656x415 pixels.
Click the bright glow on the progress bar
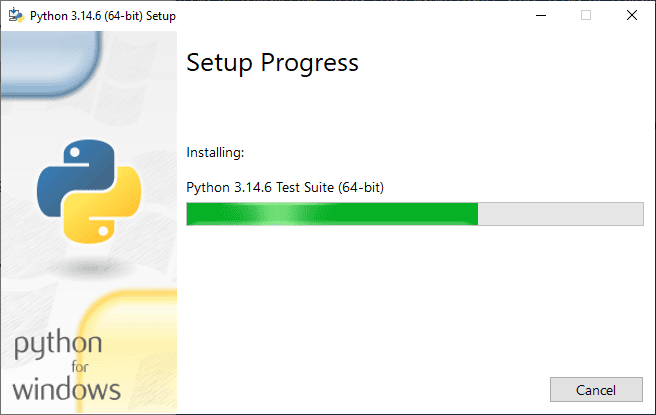[274, 214]
